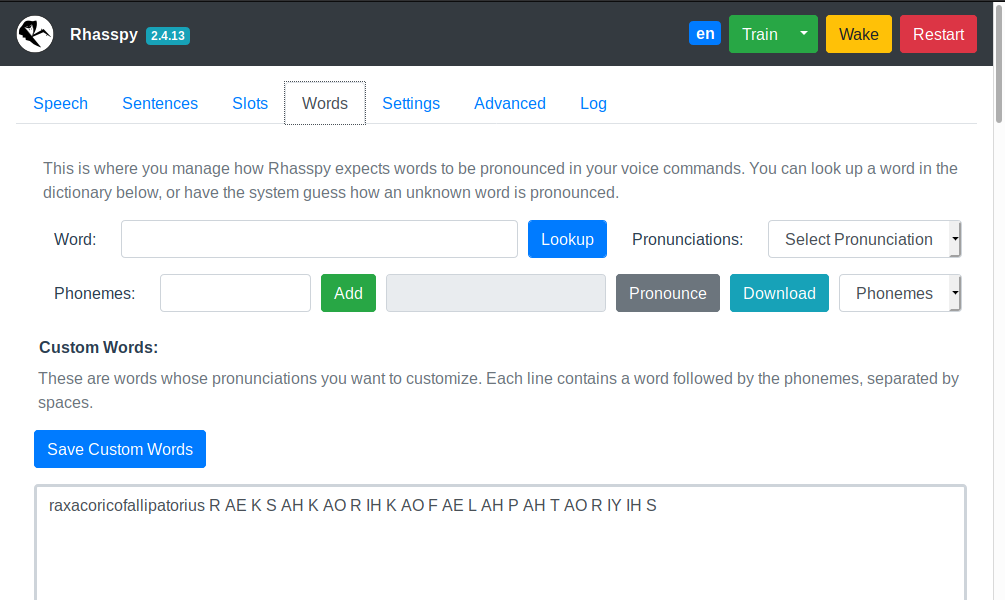This screenshot has width=1005, height=600.
Task: Click the teal Download button
Action: coord(779,293)
